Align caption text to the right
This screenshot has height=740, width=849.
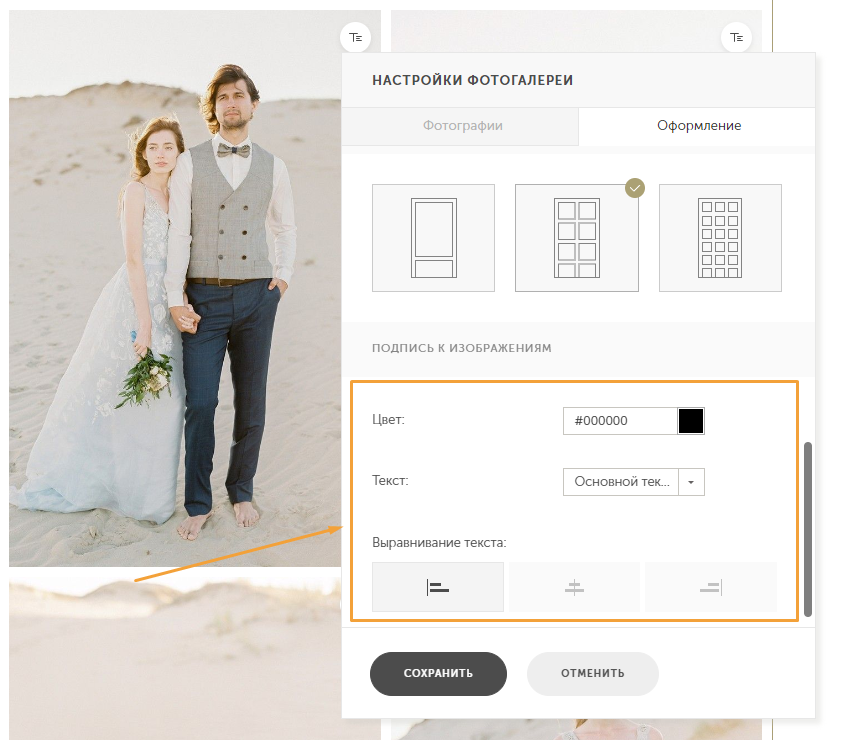click(710, 587)
